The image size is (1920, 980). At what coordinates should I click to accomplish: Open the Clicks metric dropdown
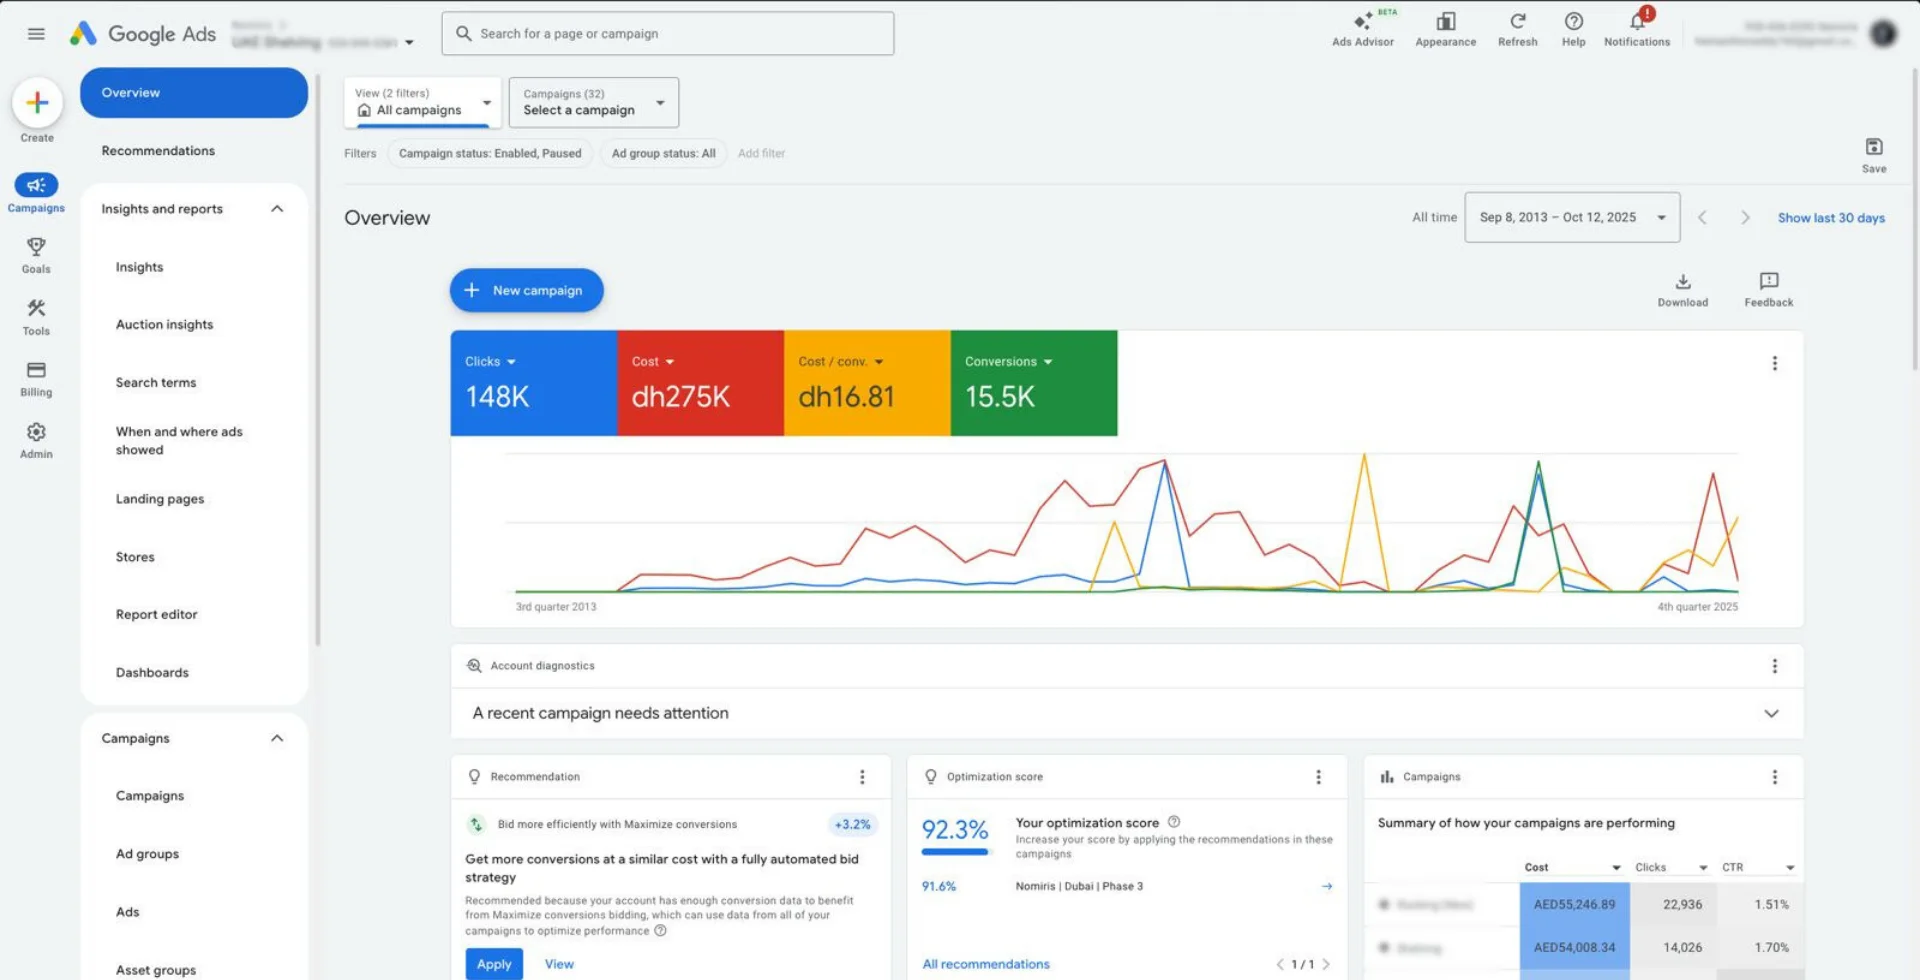pyautogui.click(x=490, y=362)
